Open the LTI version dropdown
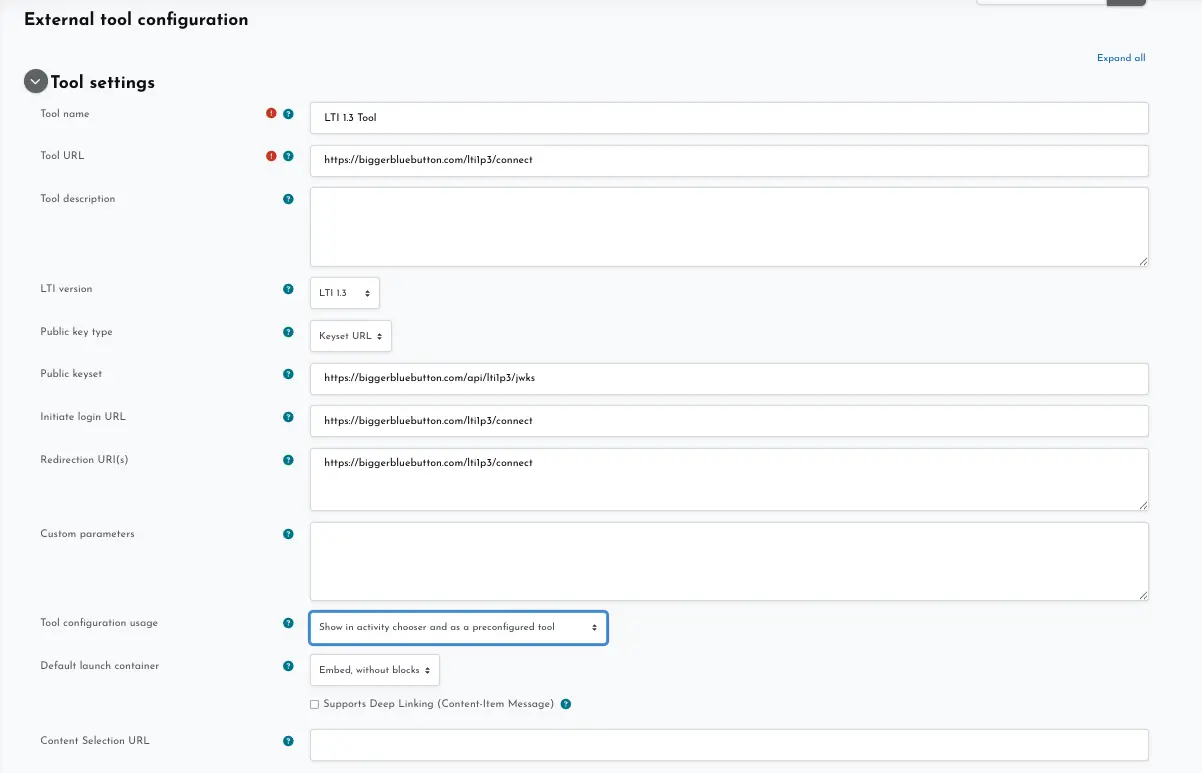Screen dimensions: 1202x773 coord(344,292)
